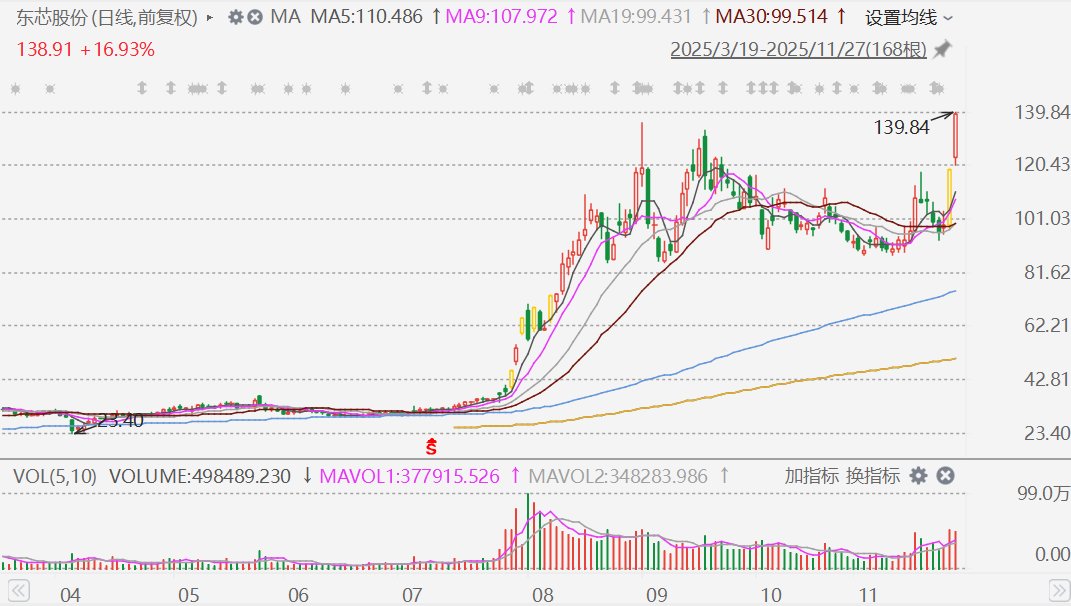
Task: Expand the 设置均线 dropdown
Action: coord(908,18)
